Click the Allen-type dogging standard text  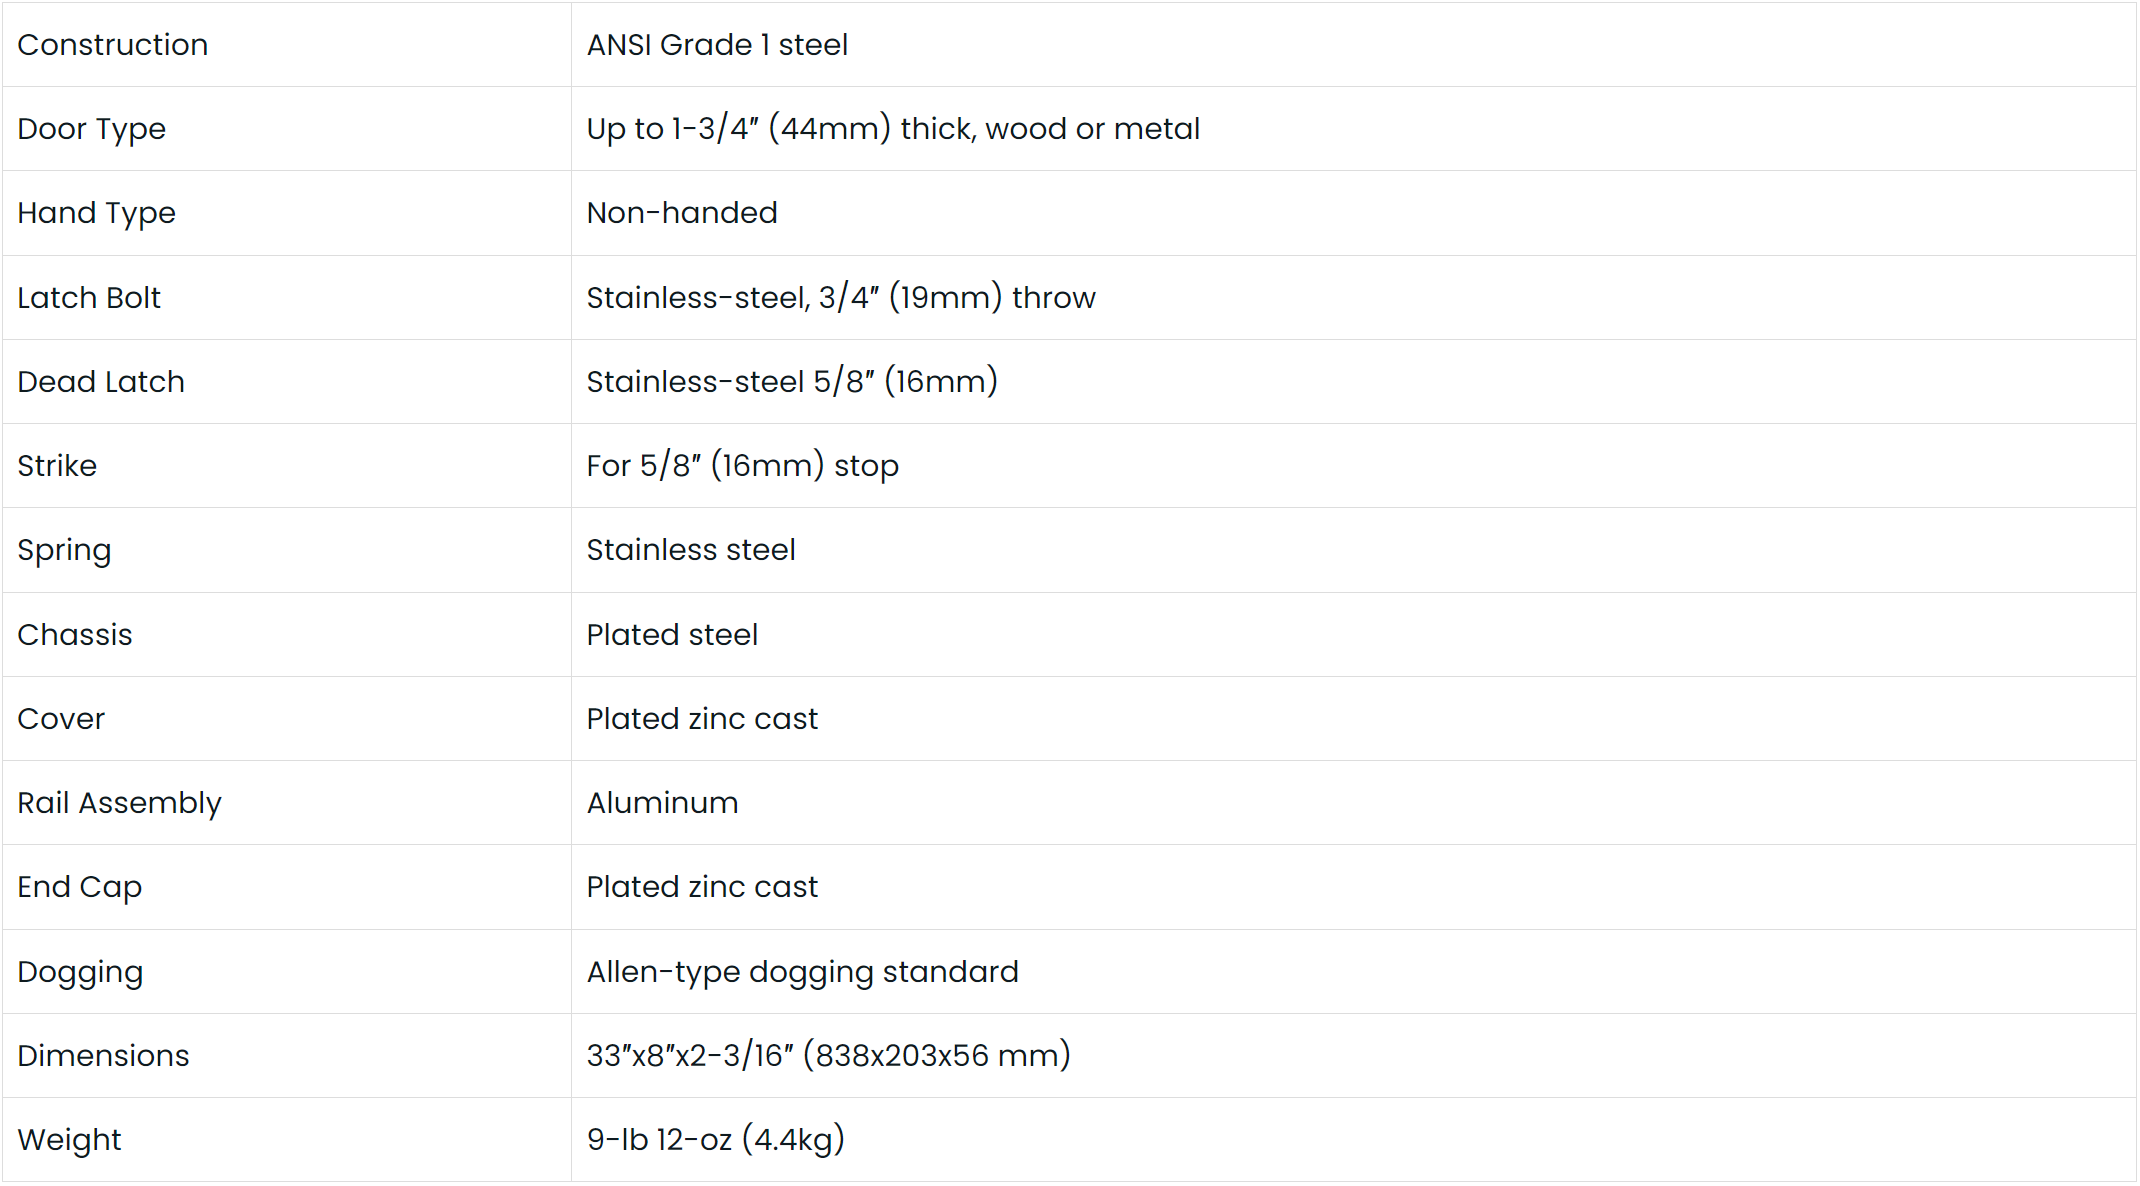tap(802, 972)
